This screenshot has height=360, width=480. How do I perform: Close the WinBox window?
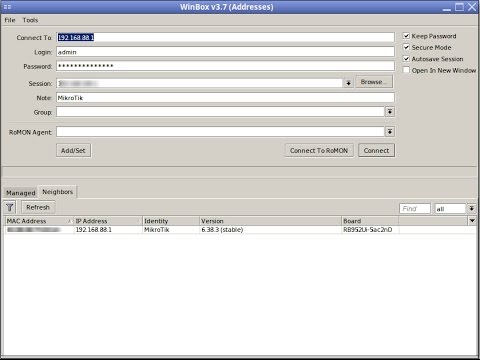(472, 7)
